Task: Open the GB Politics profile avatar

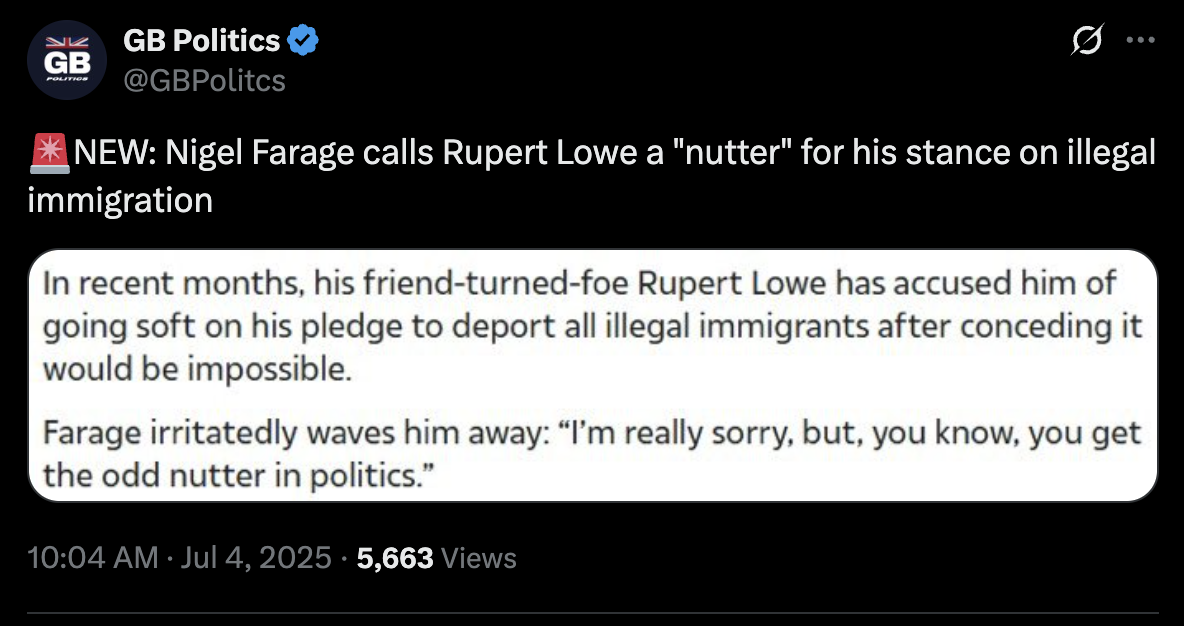Action: click(x=66, y=60)
